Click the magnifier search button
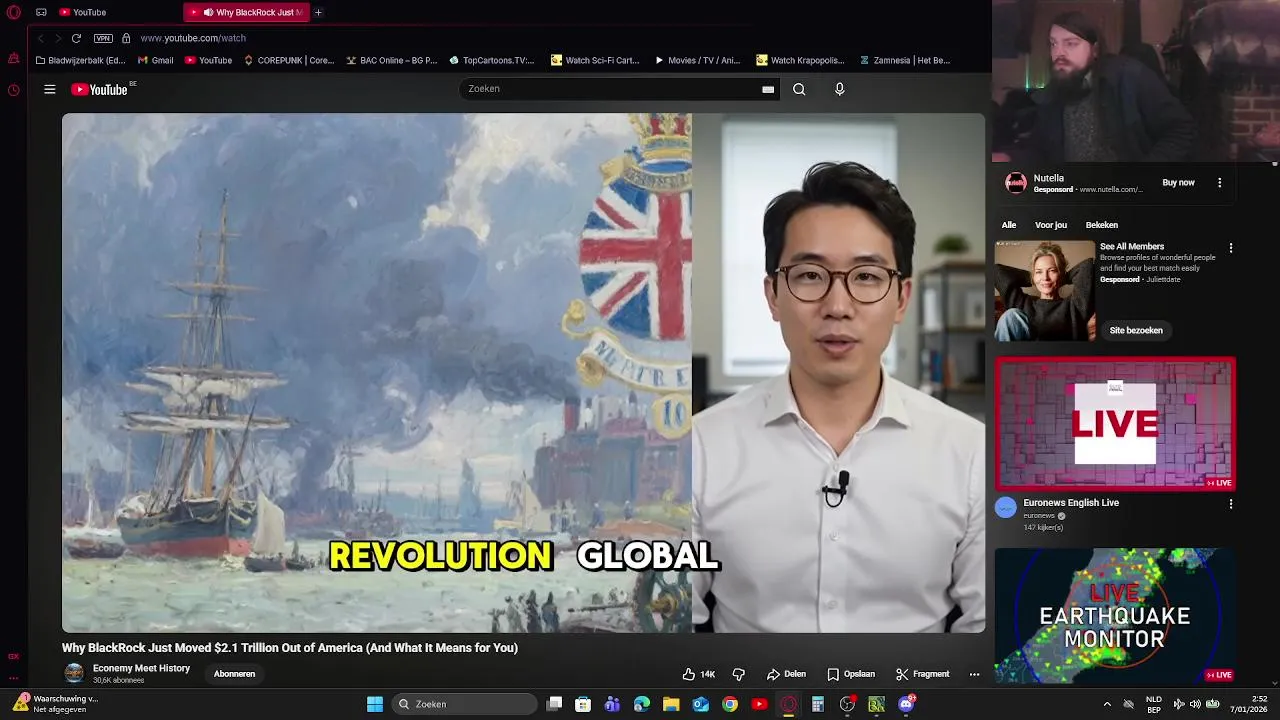Screen dimensions: 1280x720 tap(799, 89)
